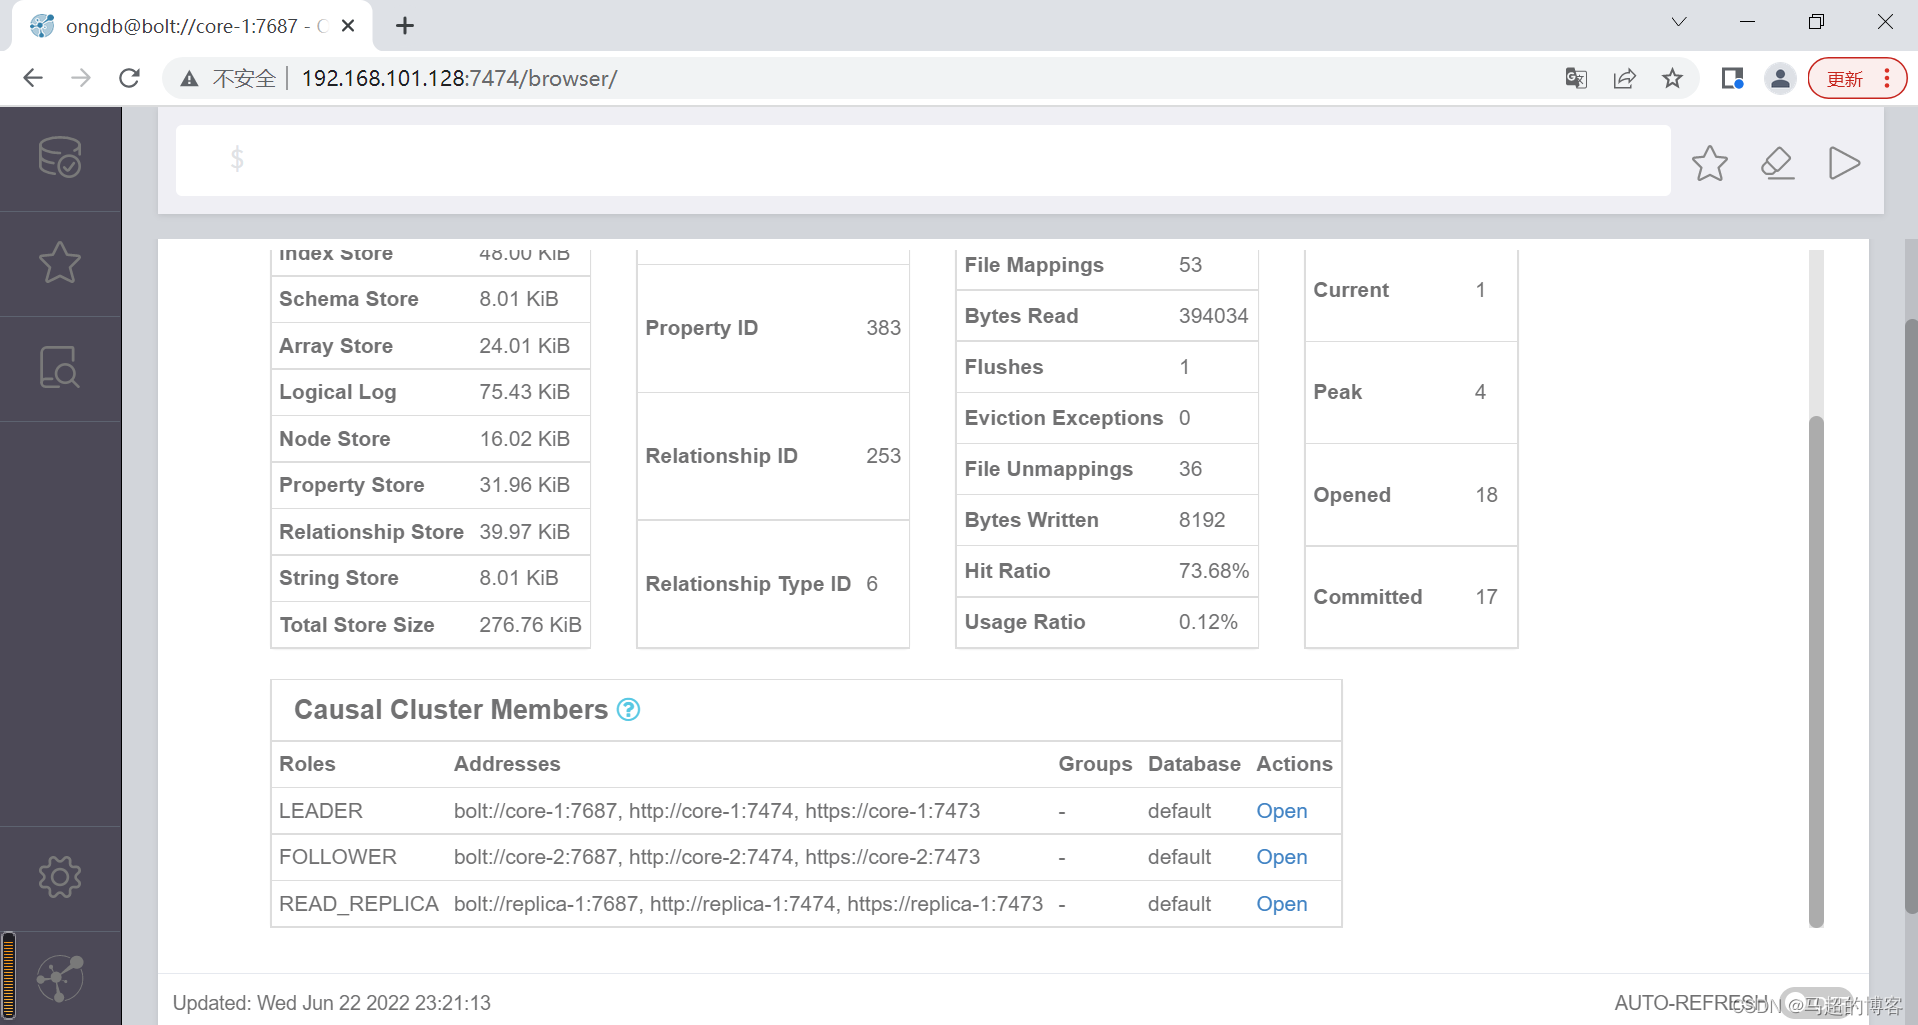Click the File Unmappings label
The height and width of the screenshot is (1025, 1918).
(1048, 469)
